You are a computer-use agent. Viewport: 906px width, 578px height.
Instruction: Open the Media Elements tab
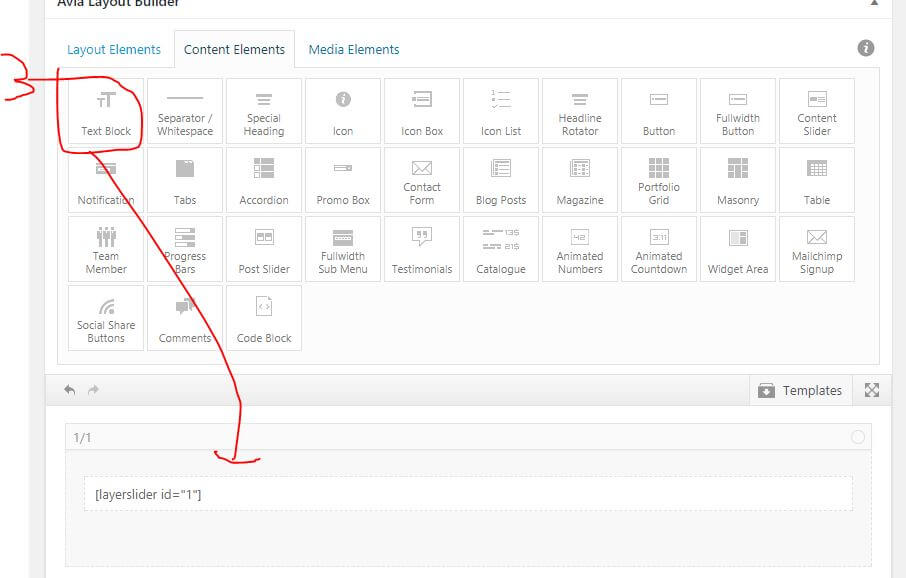tap(354, 49)
